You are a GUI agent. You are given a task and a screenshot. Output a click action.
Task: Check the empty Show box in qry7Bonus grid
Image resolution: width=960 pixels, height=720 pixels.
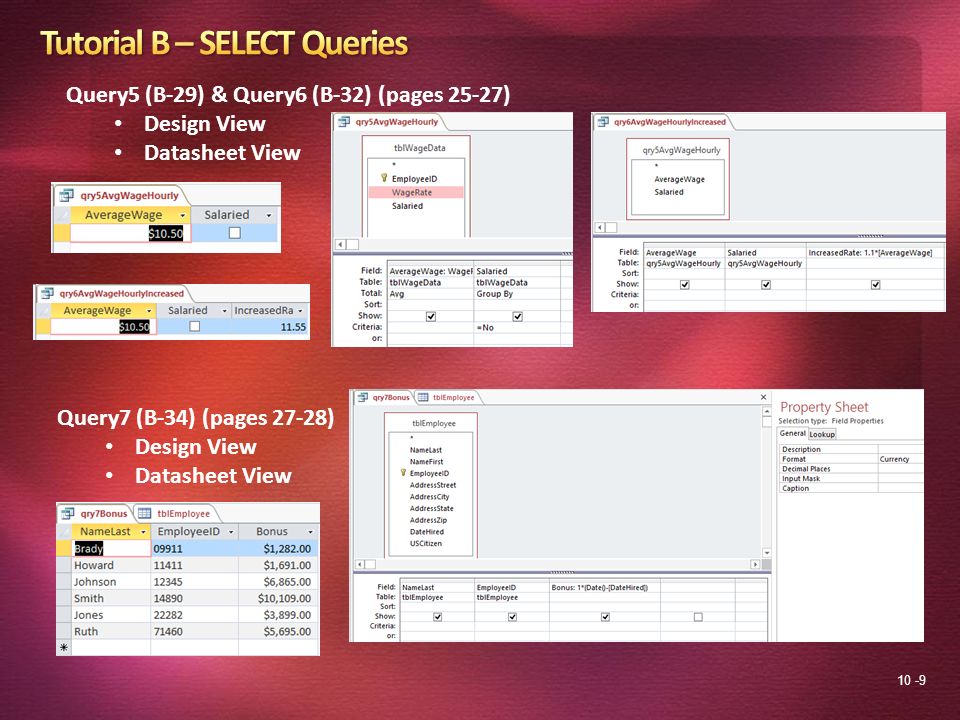(x=698, y=617)
